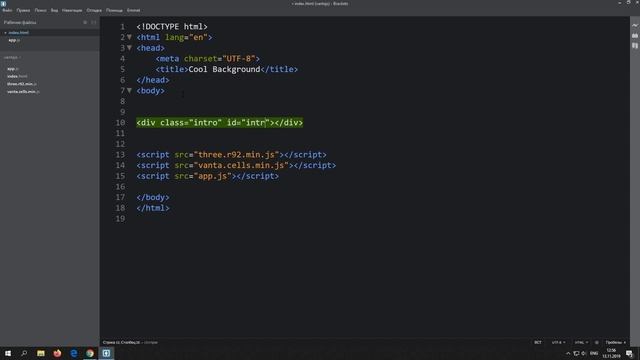The image size is (640, 360).
Task: Select index.html in working files
Action: pyautogui.click(x=18, y=33)
